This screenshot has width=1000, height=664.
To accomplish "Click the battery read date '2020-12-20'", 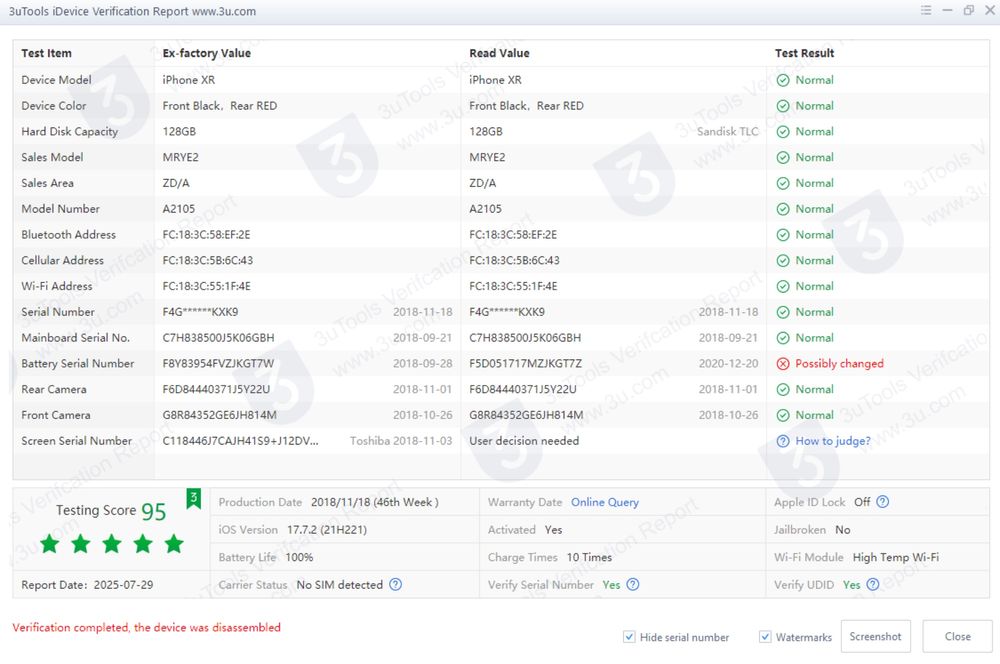I will 728,364.
